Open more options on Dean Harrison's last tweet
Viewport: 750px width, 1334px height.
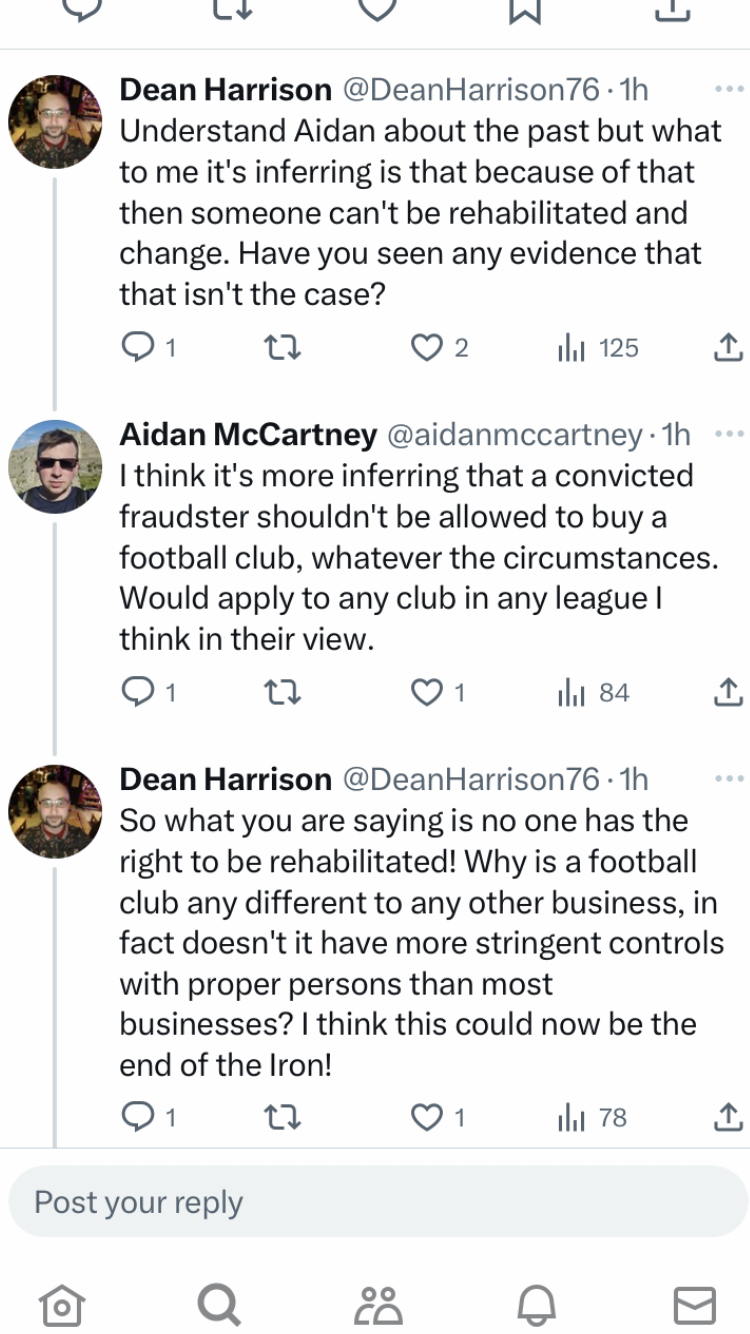[x=730, y=780]
